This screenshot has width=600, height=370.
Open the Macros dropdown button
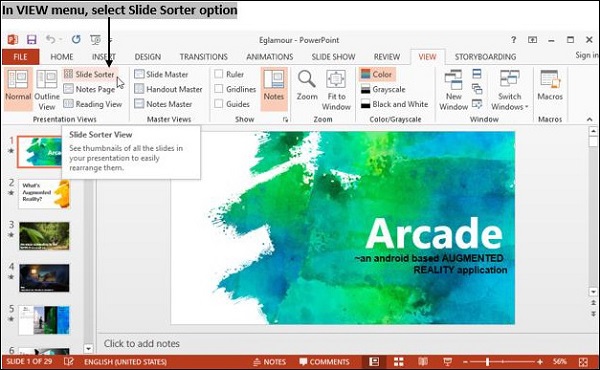[x=550, y=86]
